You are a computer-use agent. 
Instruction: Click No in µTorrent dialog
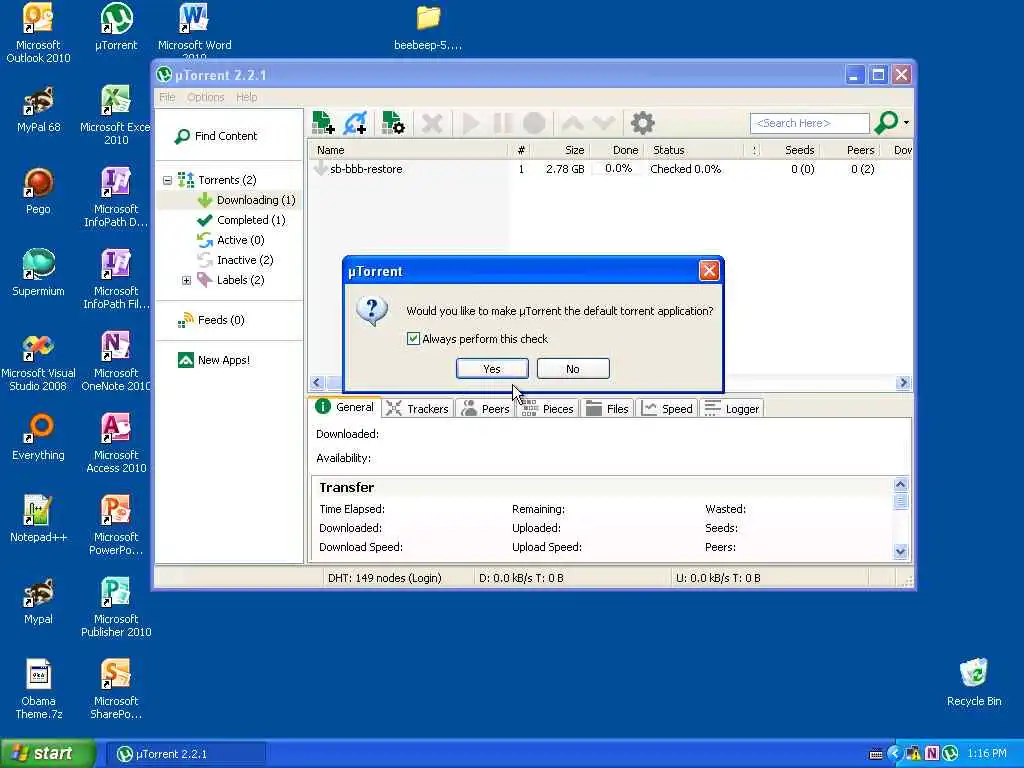click(573, 369)
